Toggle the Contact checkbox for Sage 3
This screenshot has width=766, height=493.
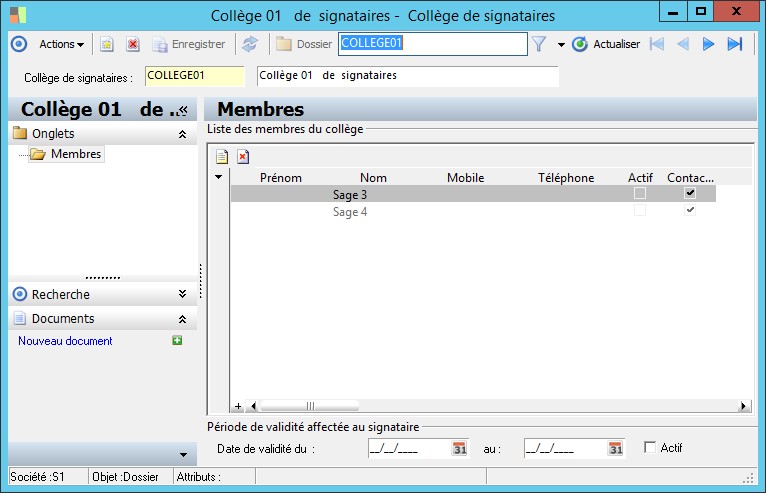690,193
